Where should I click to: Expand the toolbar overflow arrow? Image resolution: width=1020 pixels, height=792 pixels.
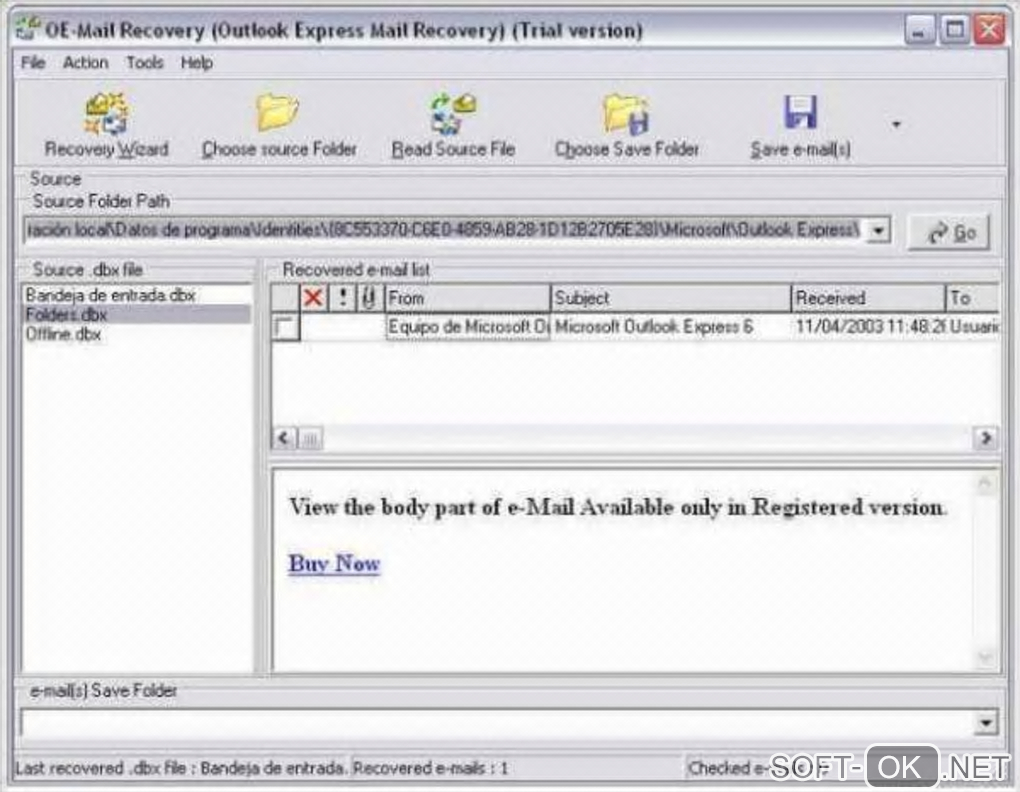[x=896, y=124]
